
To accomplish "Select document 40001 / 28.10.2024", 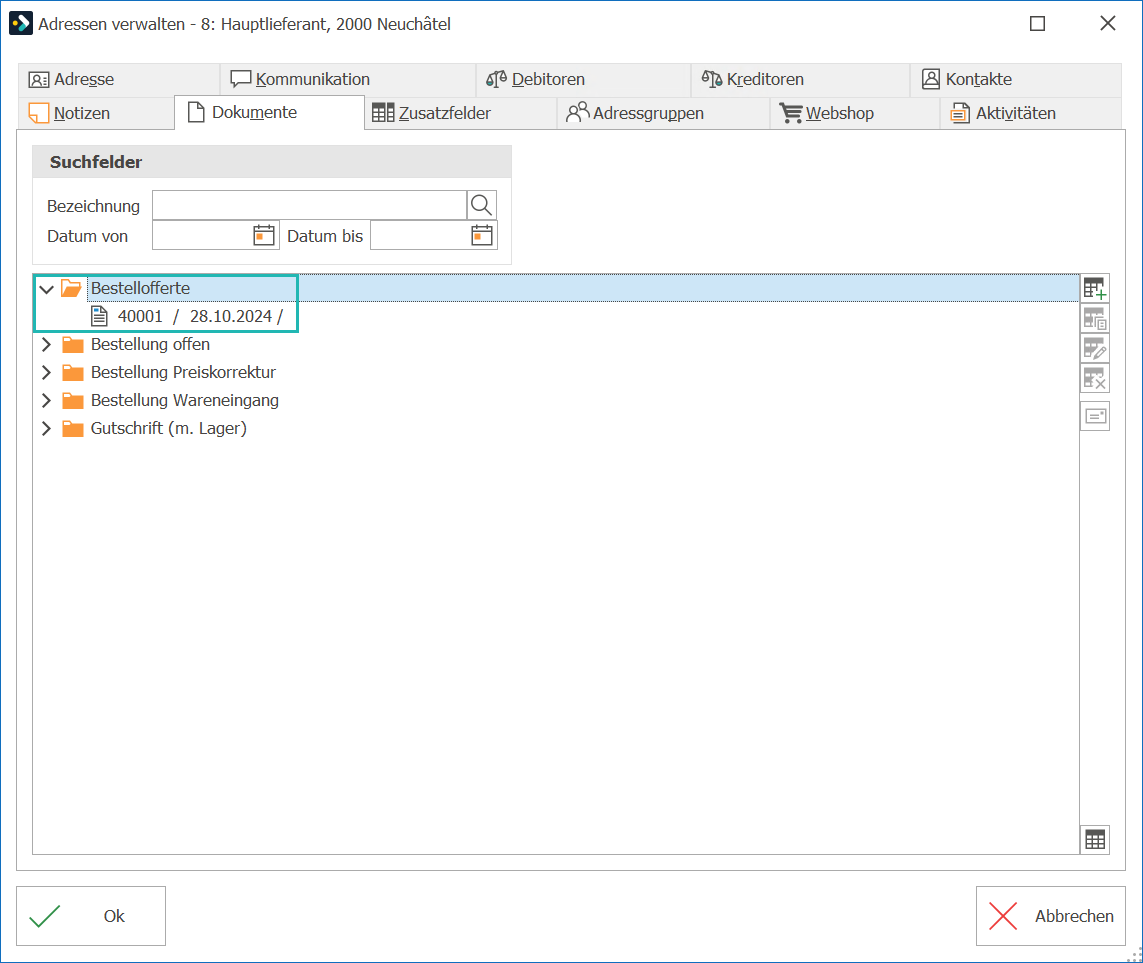I will click(x=200, y=316).
